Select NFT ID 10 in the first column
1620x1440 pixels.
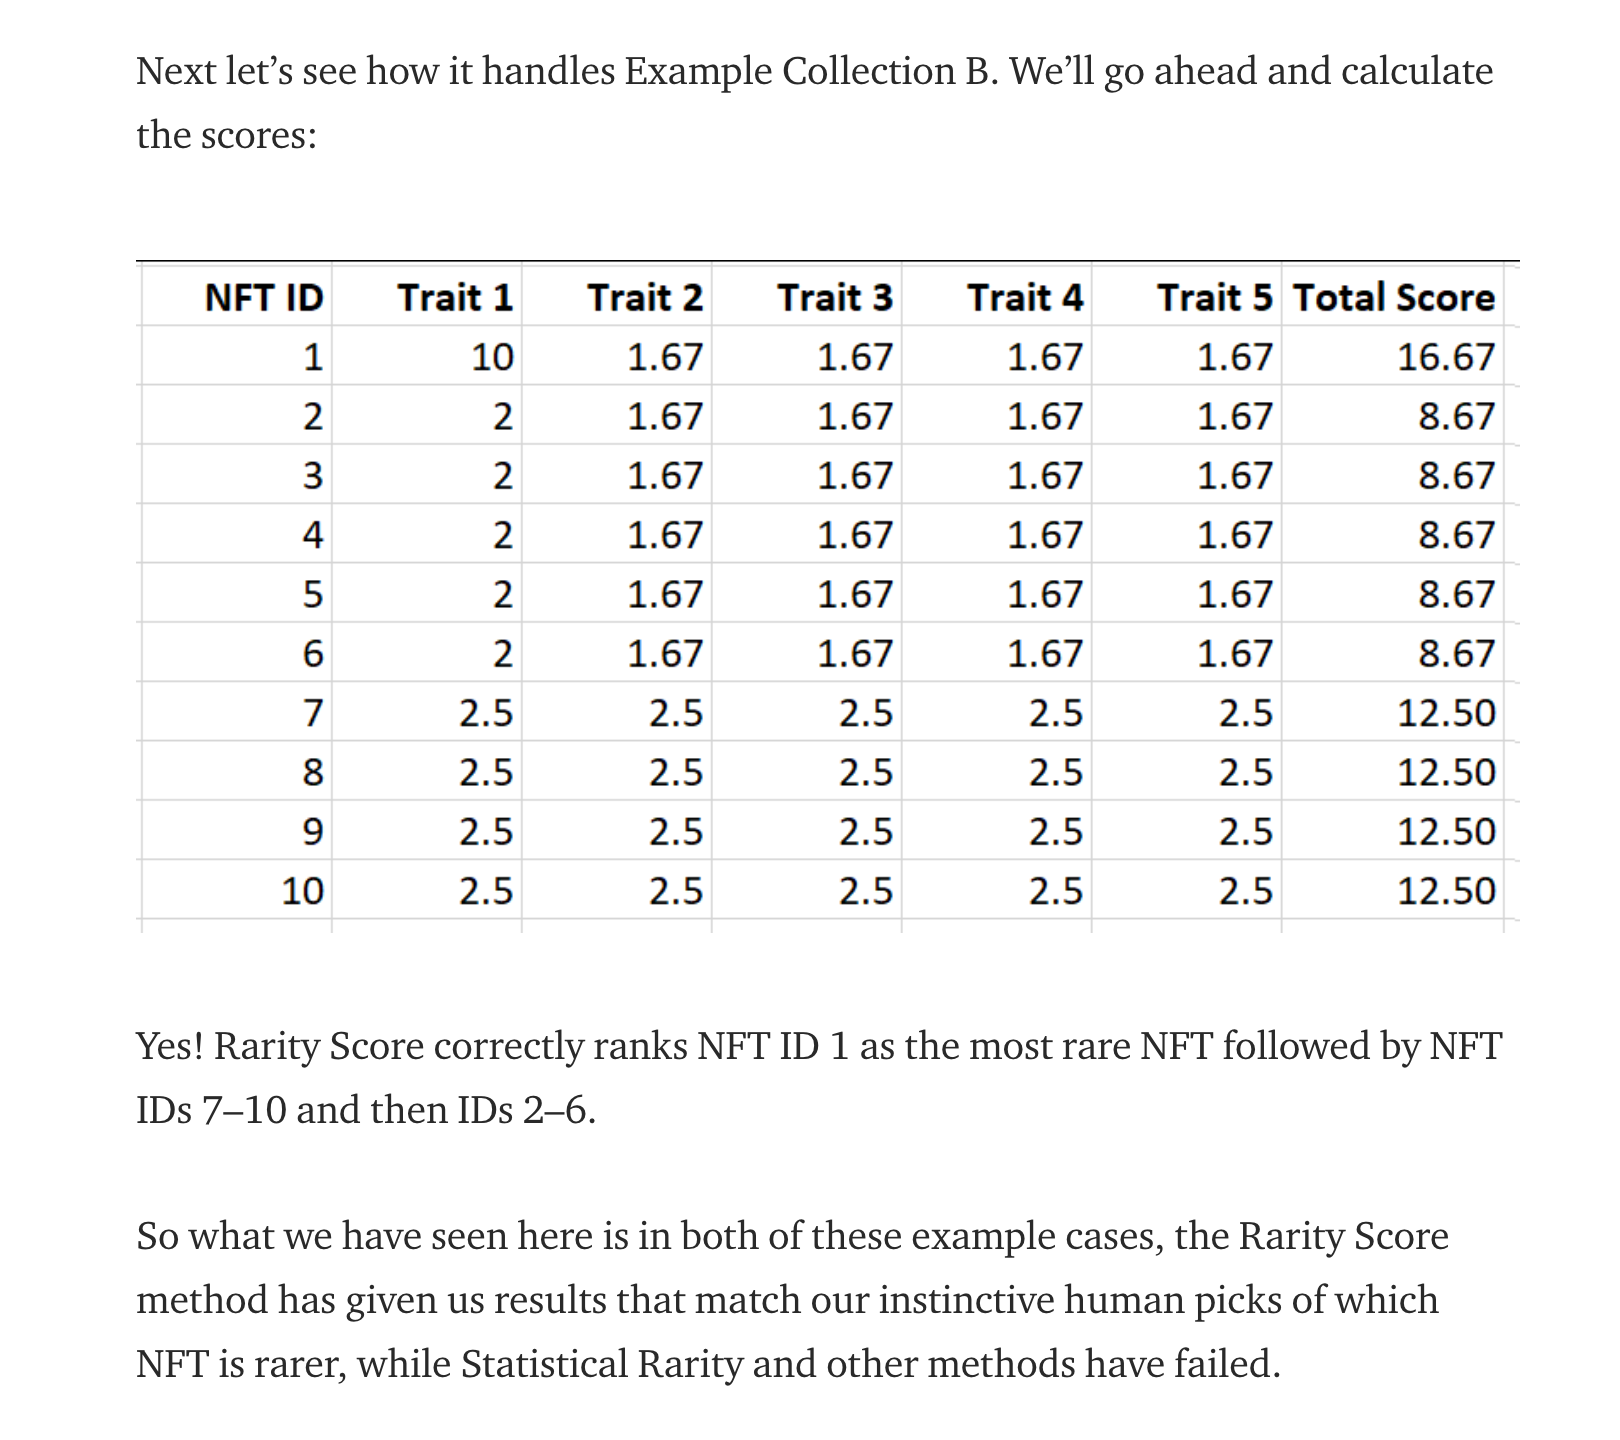303,891
